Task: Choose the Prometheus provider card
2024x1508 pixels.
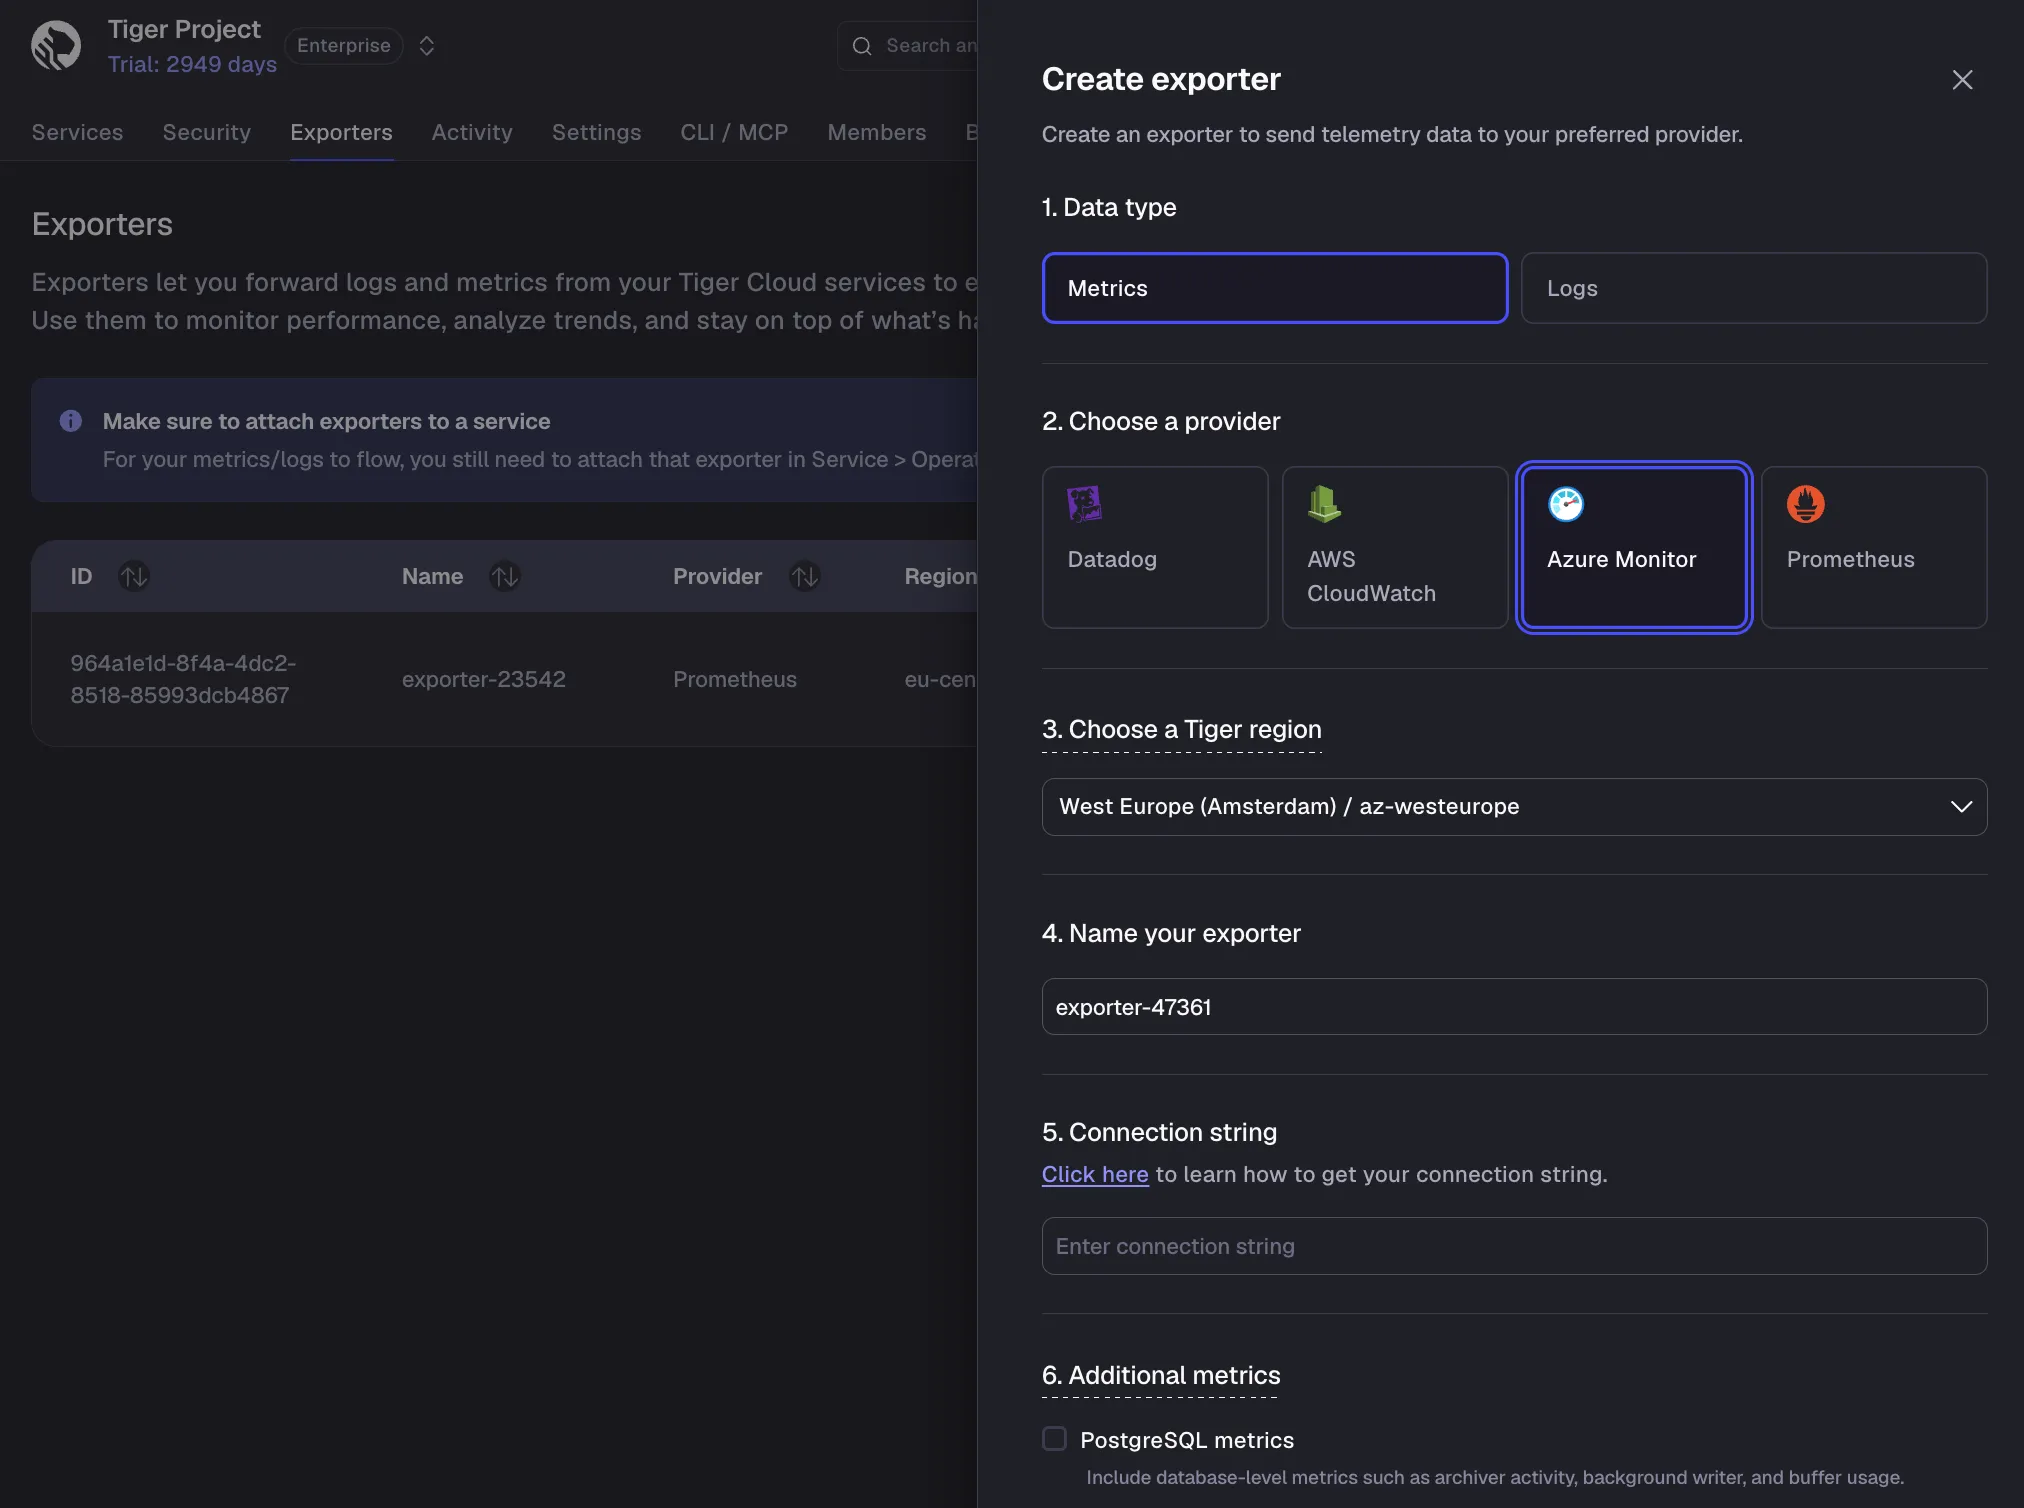Action: (x=1874, y=547)
